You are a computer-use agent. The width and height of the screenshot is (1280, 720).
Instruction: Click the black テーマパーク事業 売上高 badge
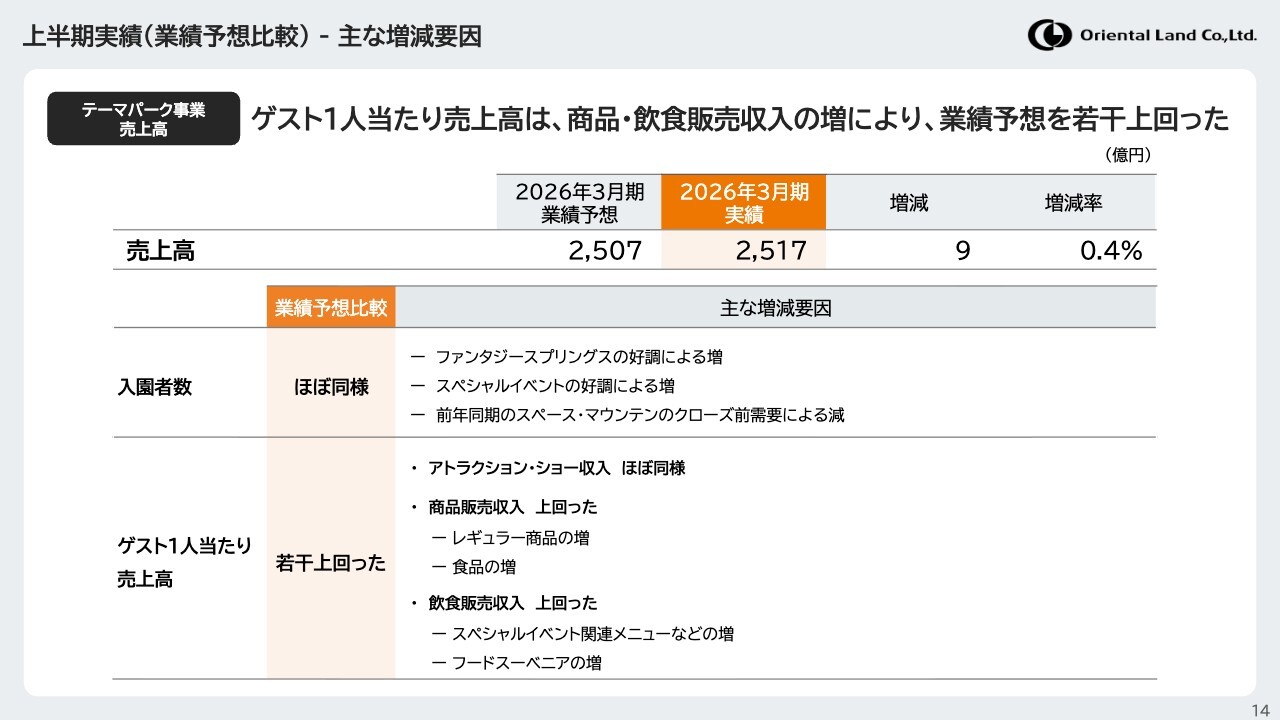(143, 119)
